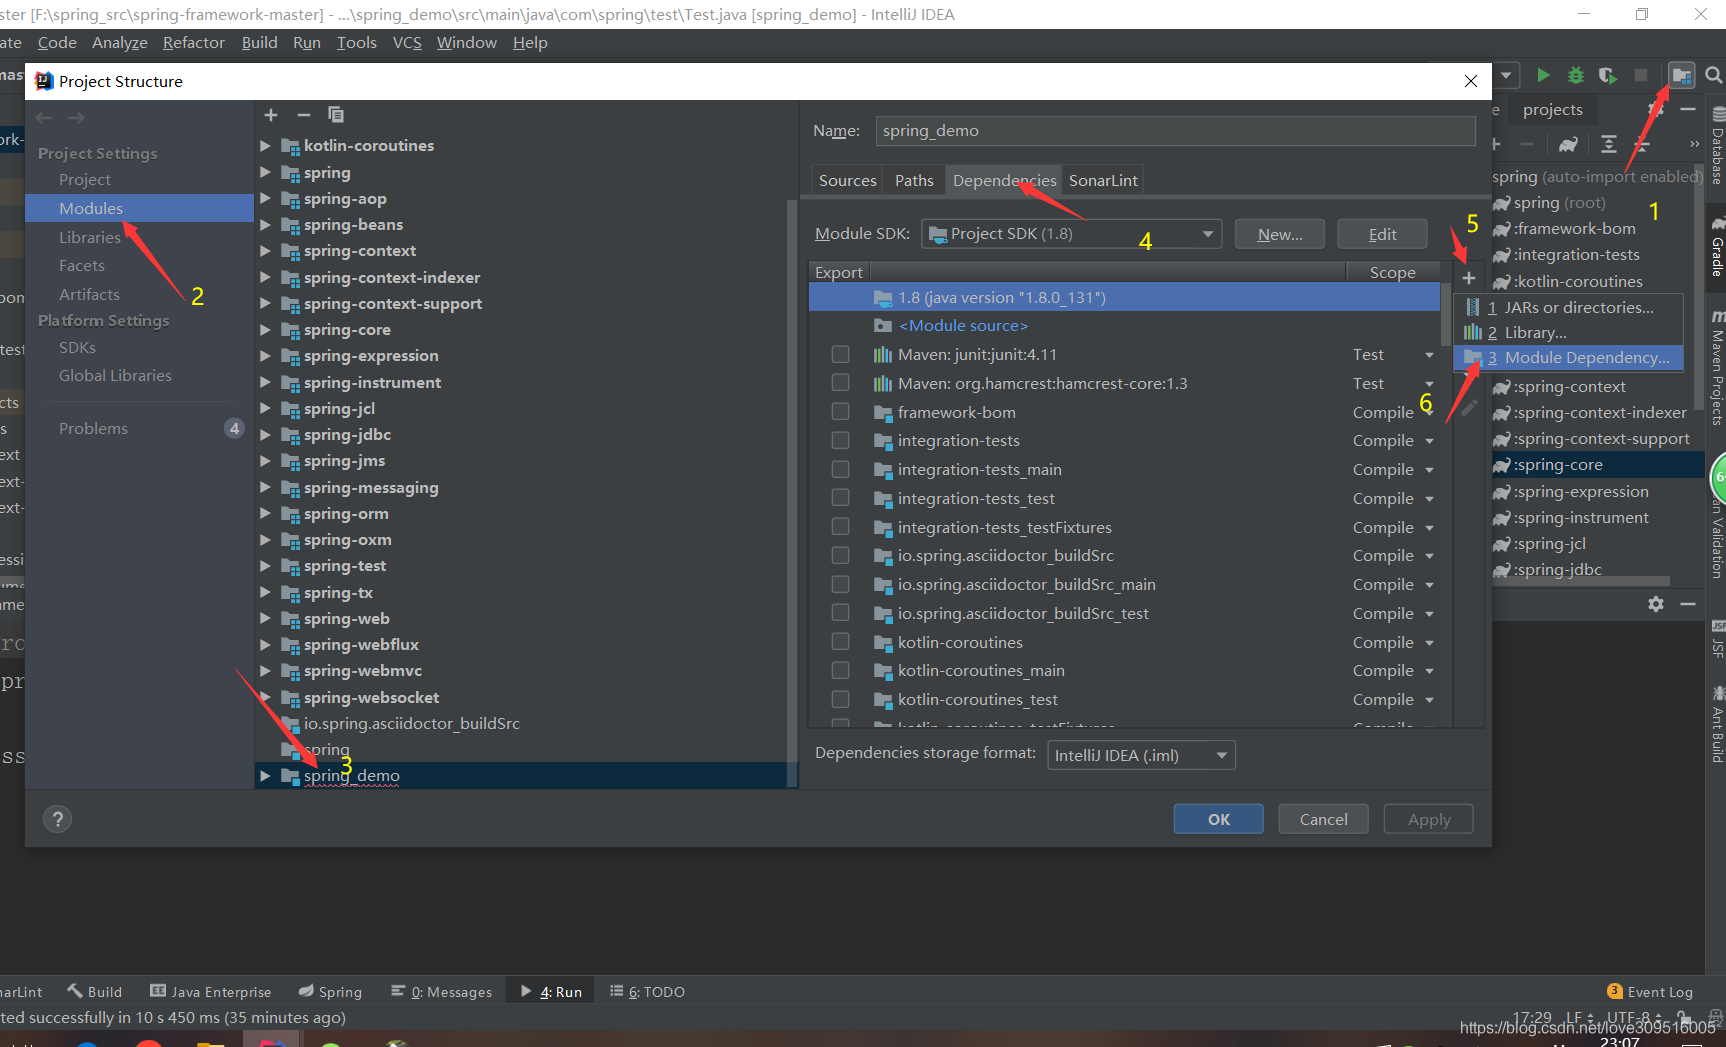Open the help question mark button
This screenshot has height=1047, width=1726.
point(57,819)
